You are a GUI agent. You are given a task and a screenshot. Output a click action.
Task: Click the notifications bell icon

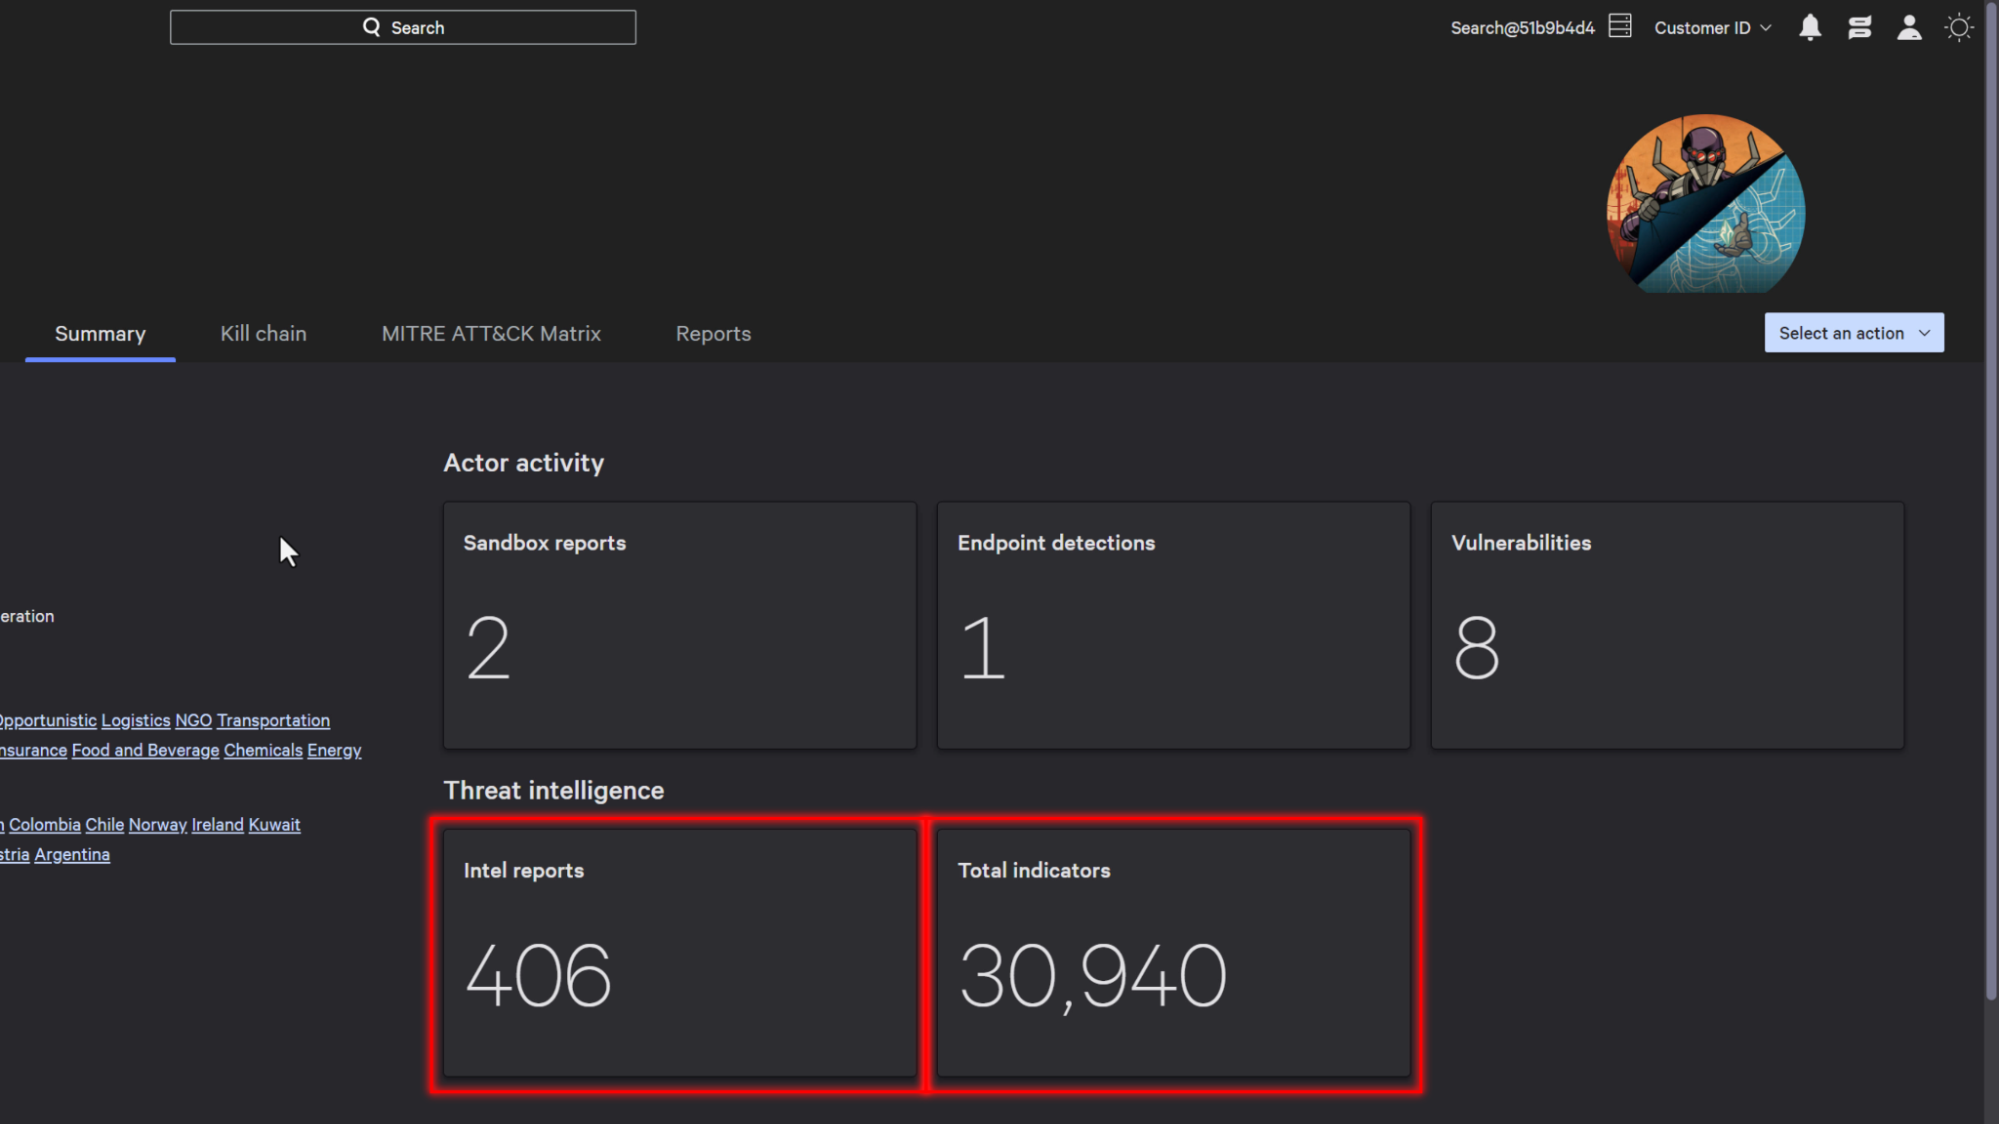pos(1809,28)
